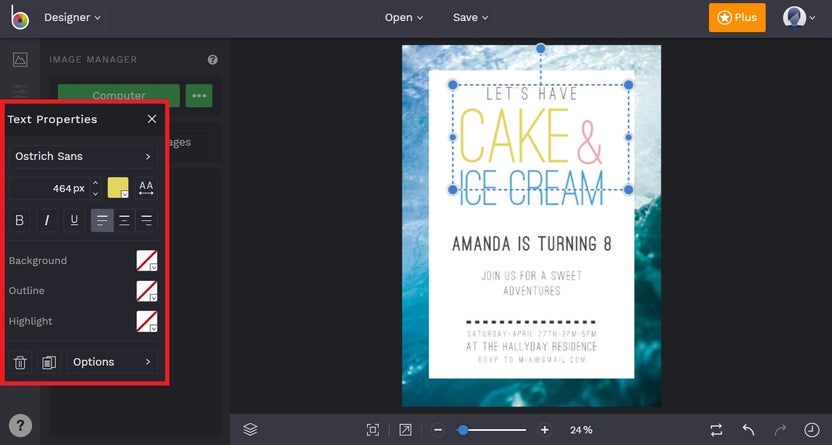
Task: Open the Background color swatch
Action: point(147,261)
